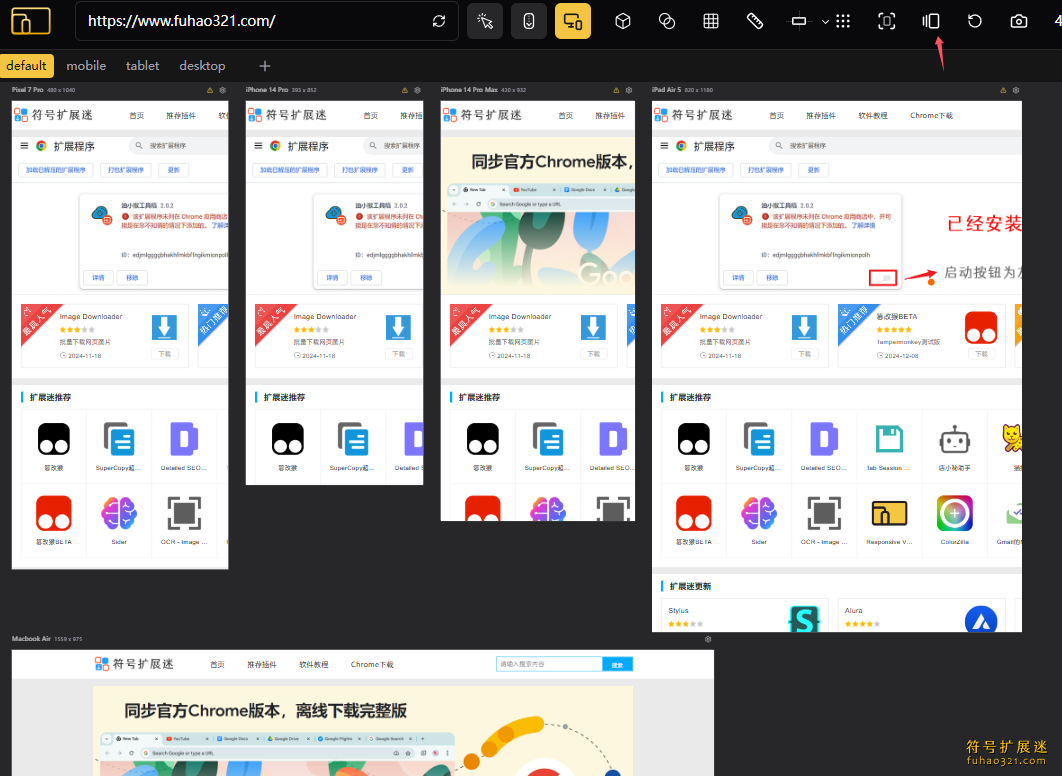Screen dimensions: 1062x776
Task: Open Macbook Air device settings gear
Action: pyautogui.click(x=708, y=639)
